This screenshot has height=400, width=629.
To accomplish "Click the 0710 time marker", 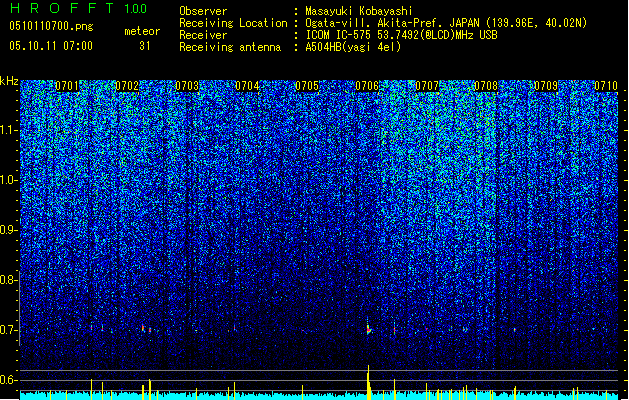I will (x=606, y=86).
